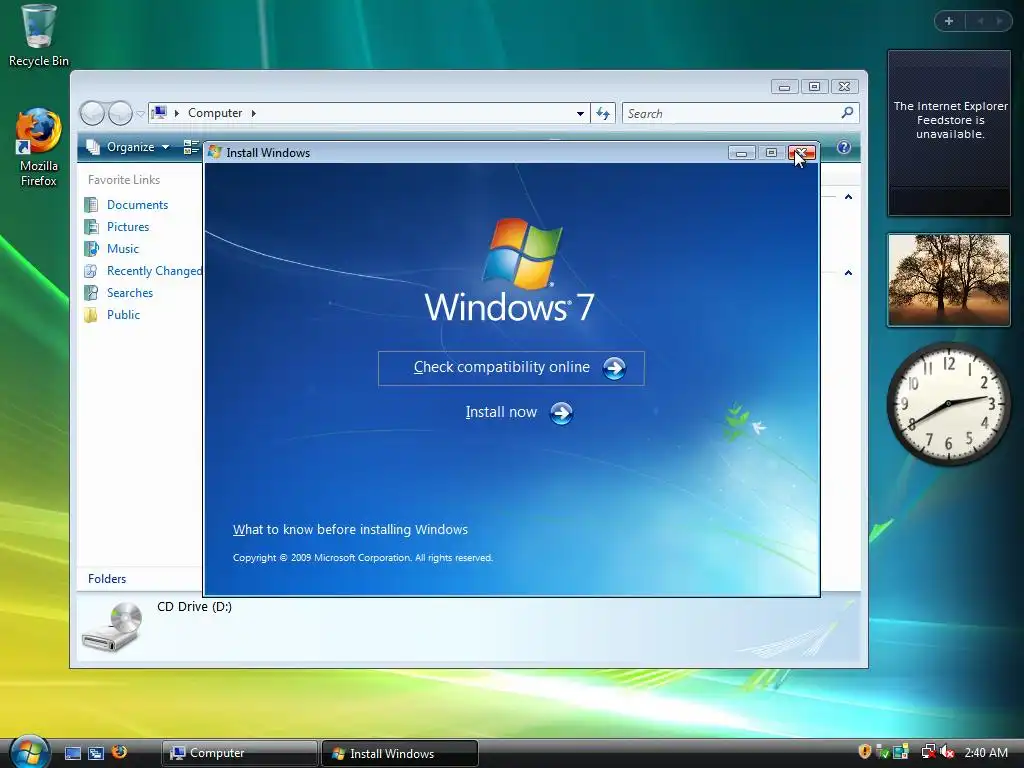Image resolution: width=1024 pixels, height=768 pixels.
Task: Open the Windows Start orb
Action: click(x=30, y=751)
